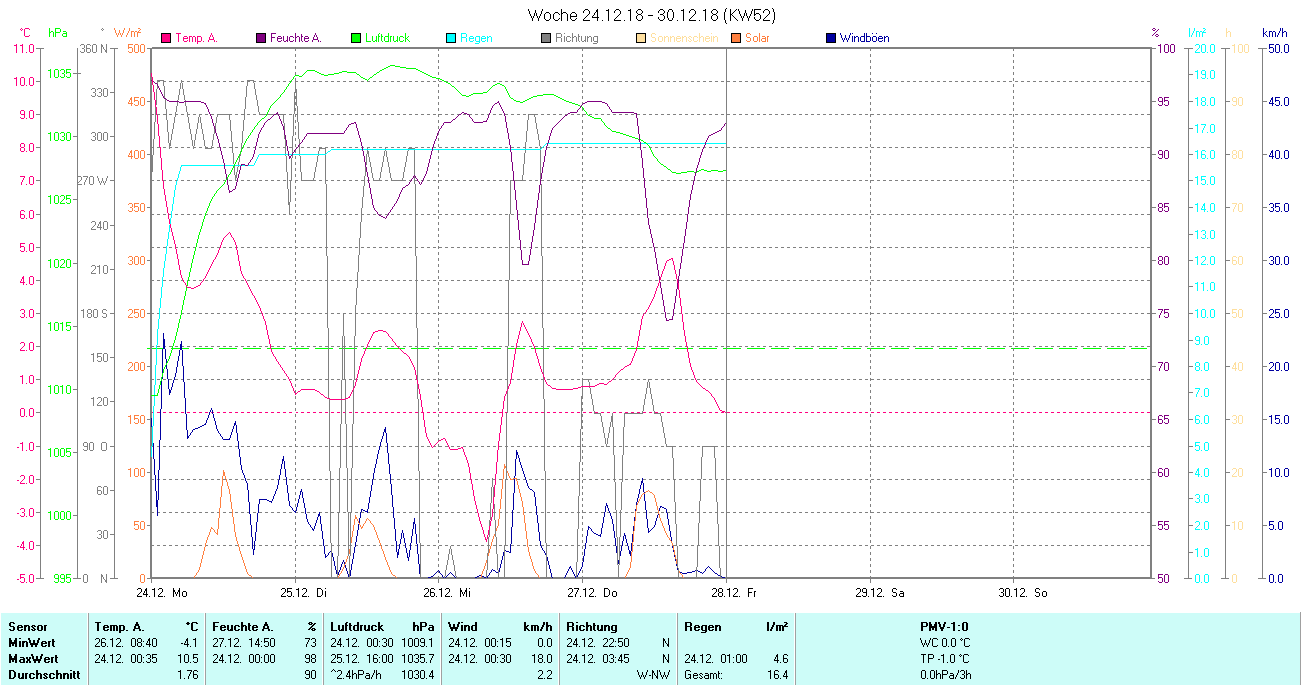Select the Sonnenschein legend label
Screen dimensions: 1301x685
pyautogui.click(x=682, y=38)
